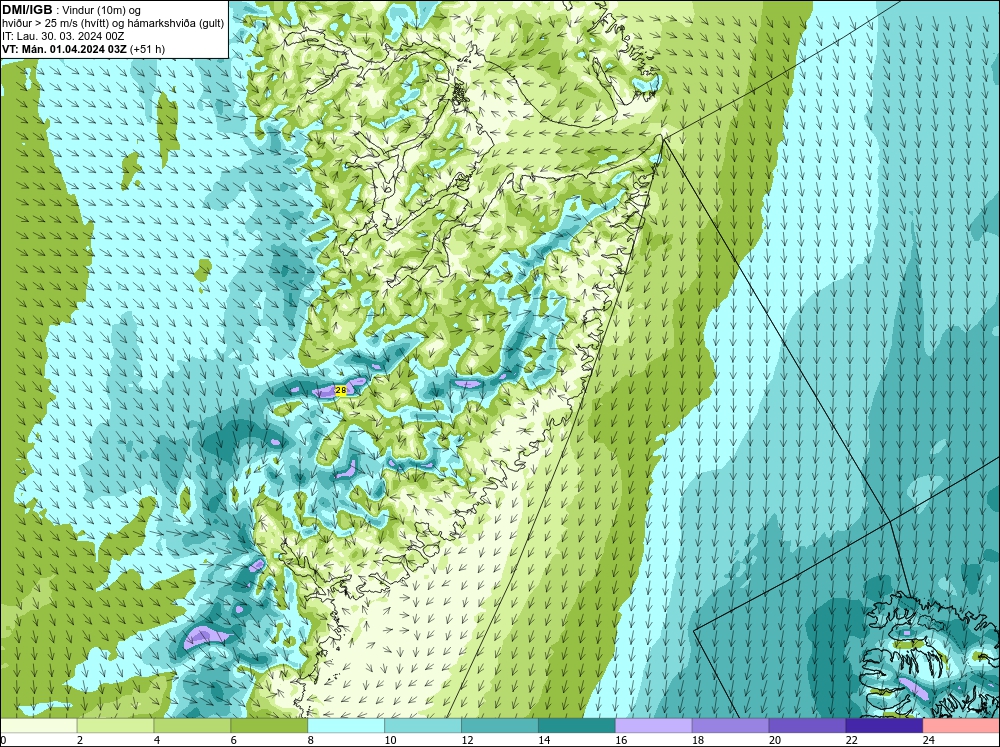
Task: Pick the medium teal 12–14 legend swatch
Action: [499, 726]
